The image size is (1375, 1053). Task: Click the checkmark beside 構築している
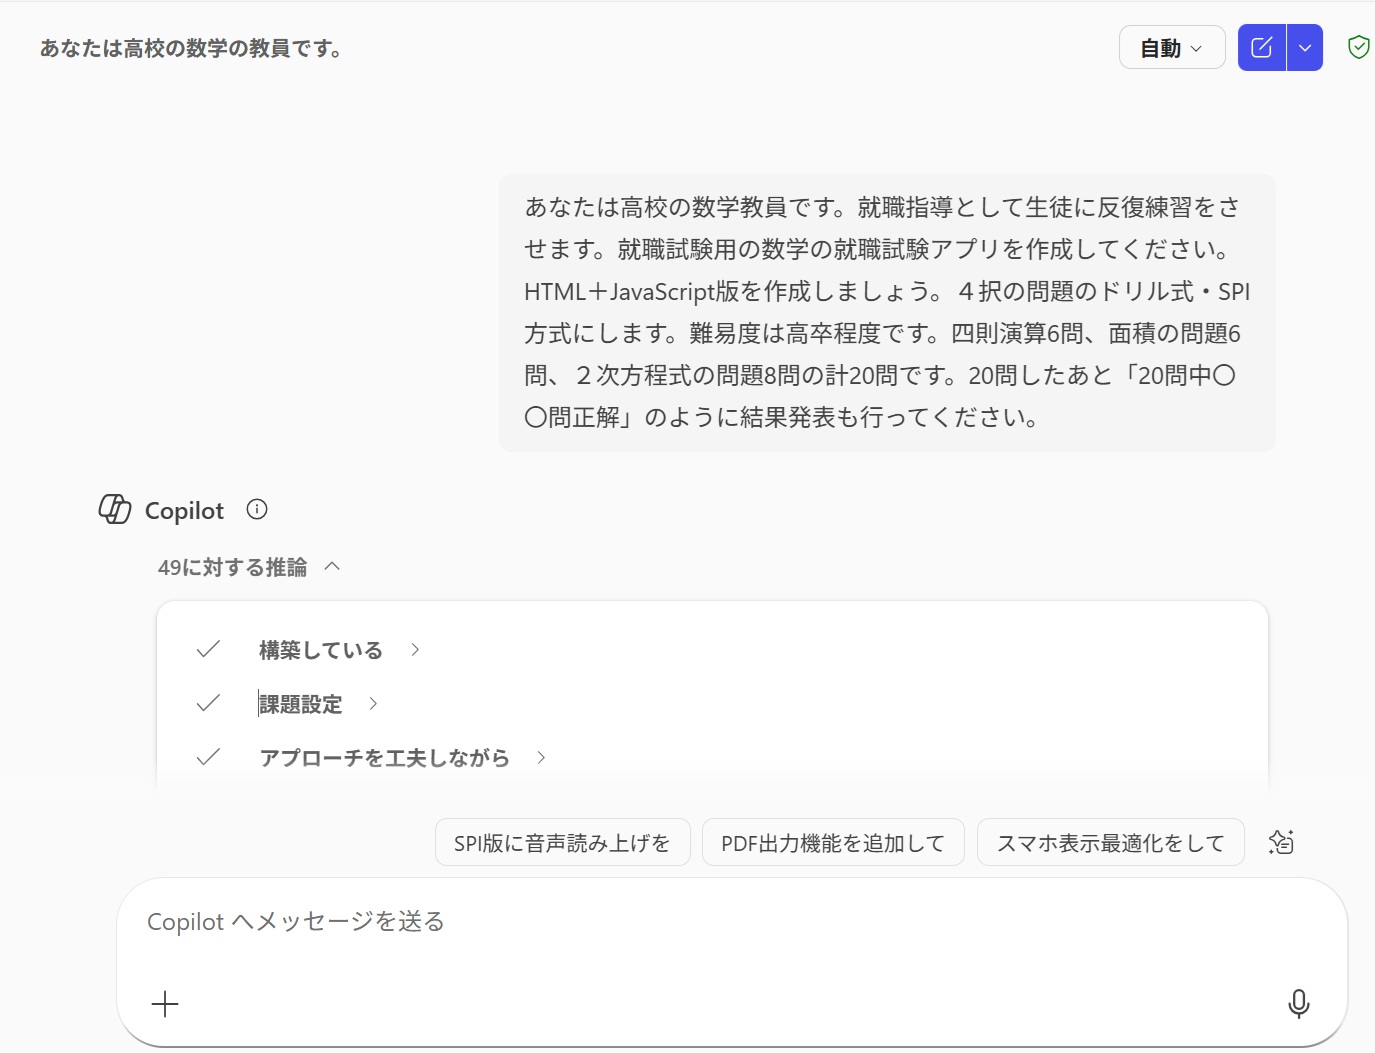pyautogui.click(x=207, y=648)
